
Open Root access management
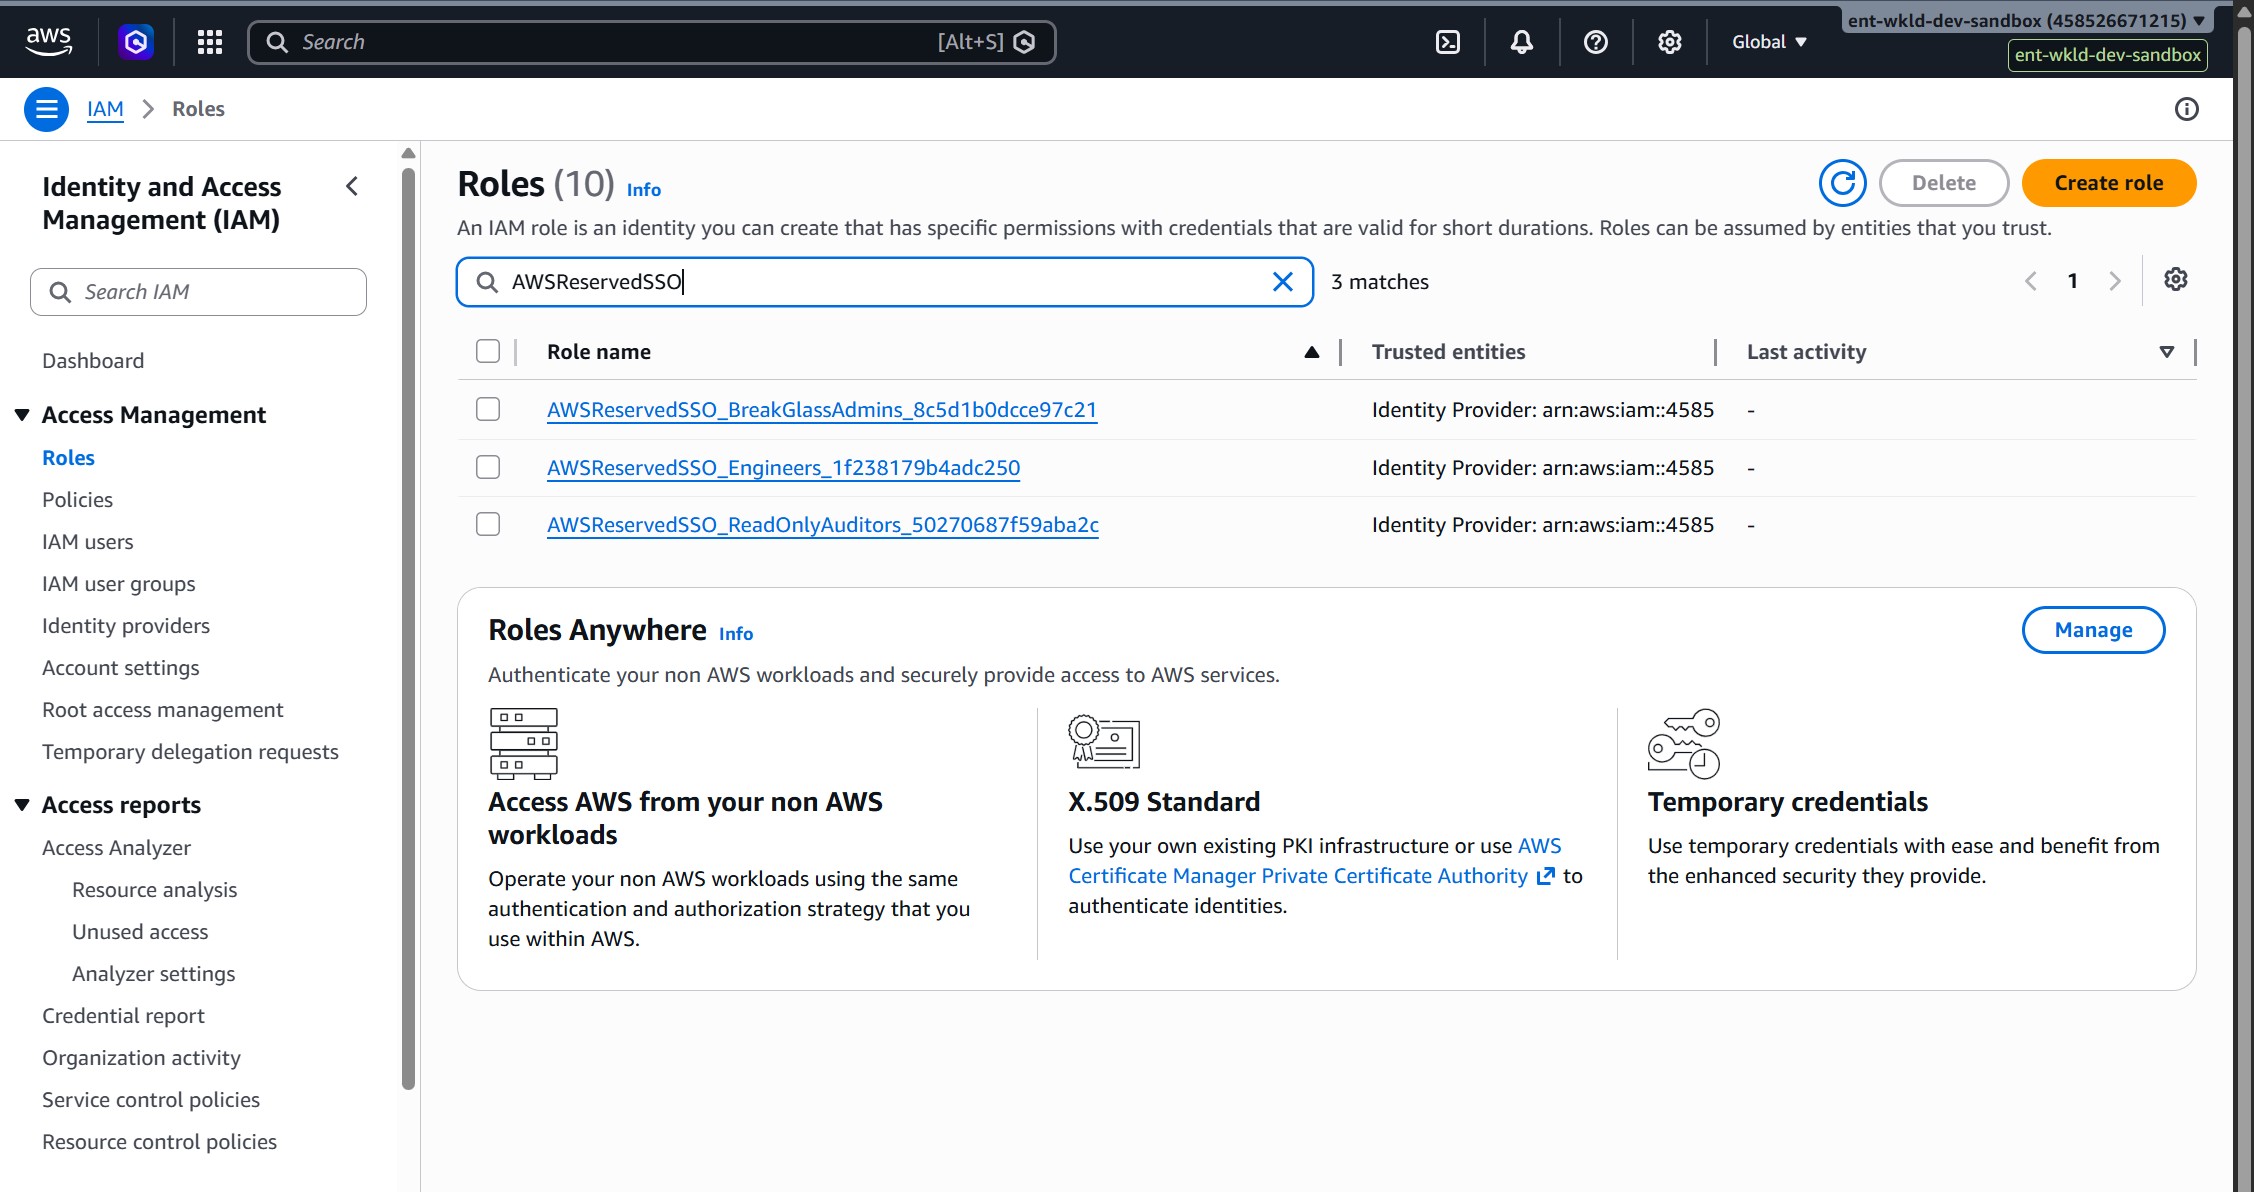click(162, 709)
